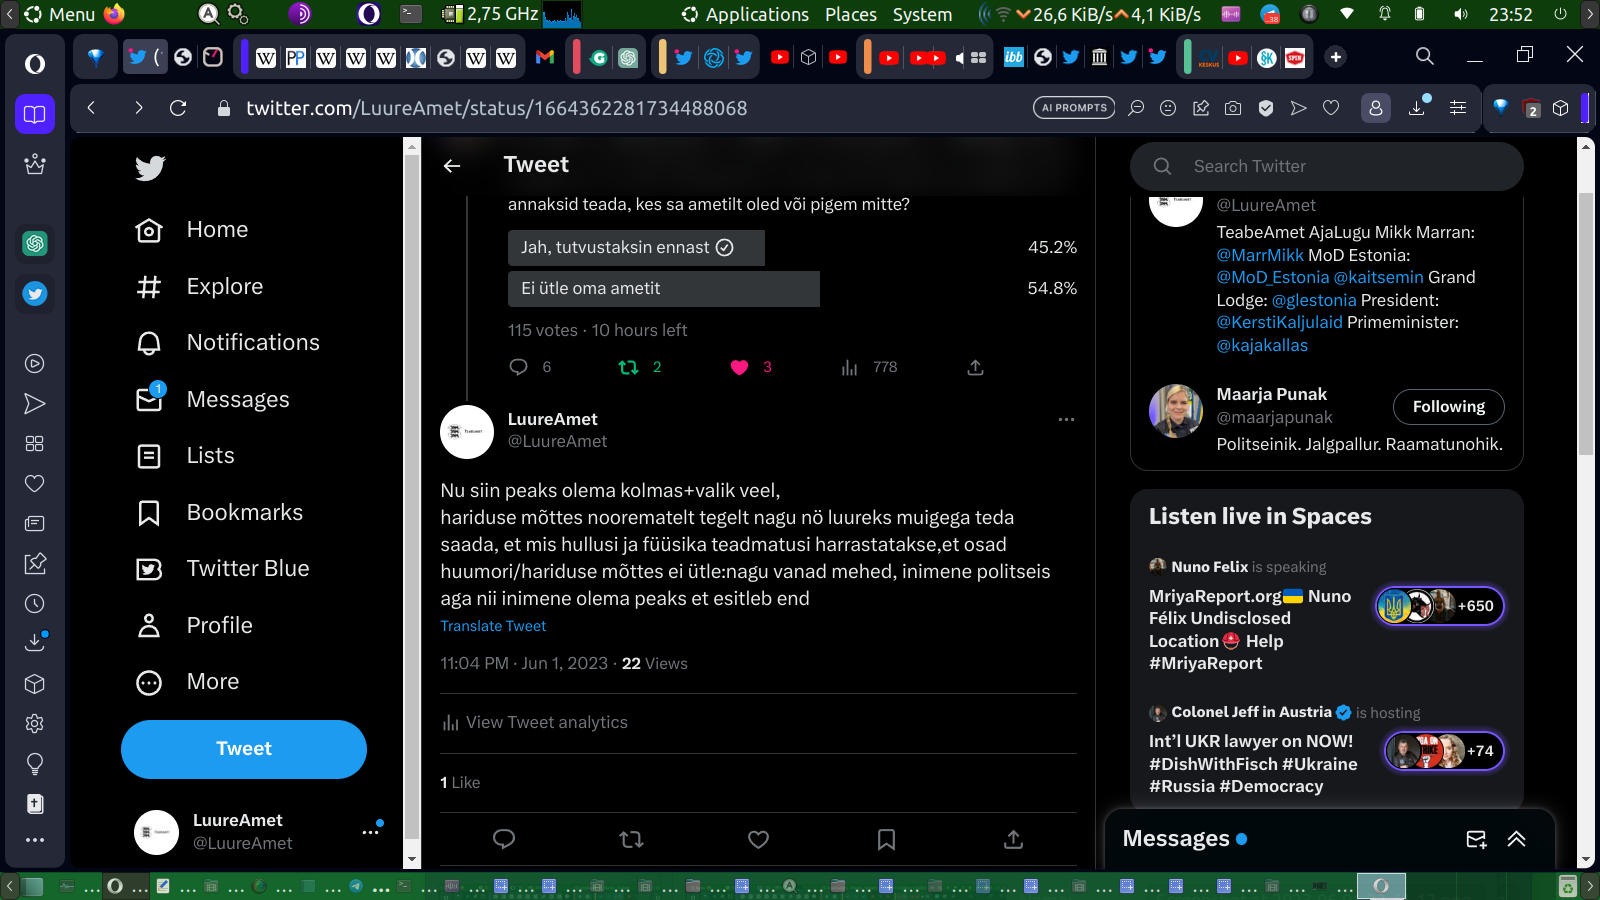
Task: Open view stats showing 778 on poll tweet
Action: (850, 367)
